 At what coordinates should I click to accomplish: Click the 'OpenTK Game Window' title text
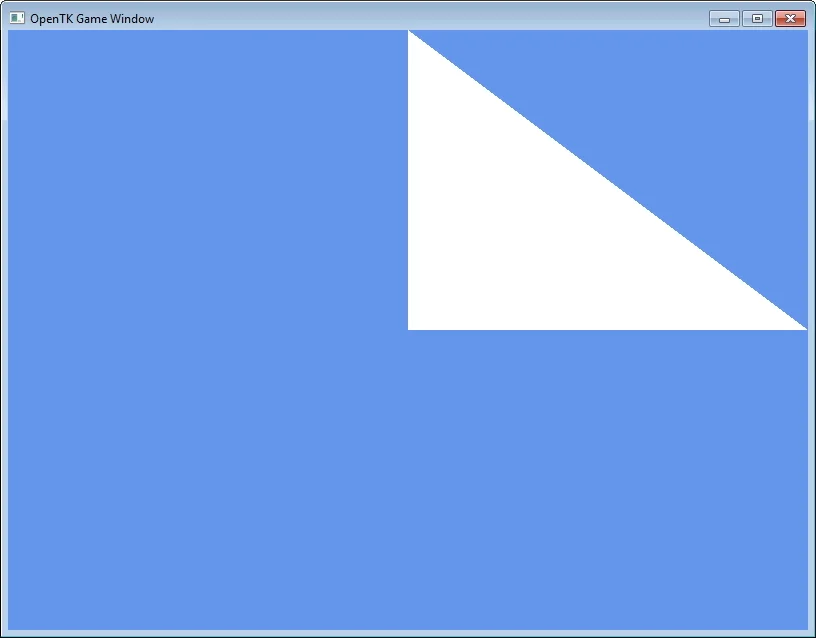point(92,19)
